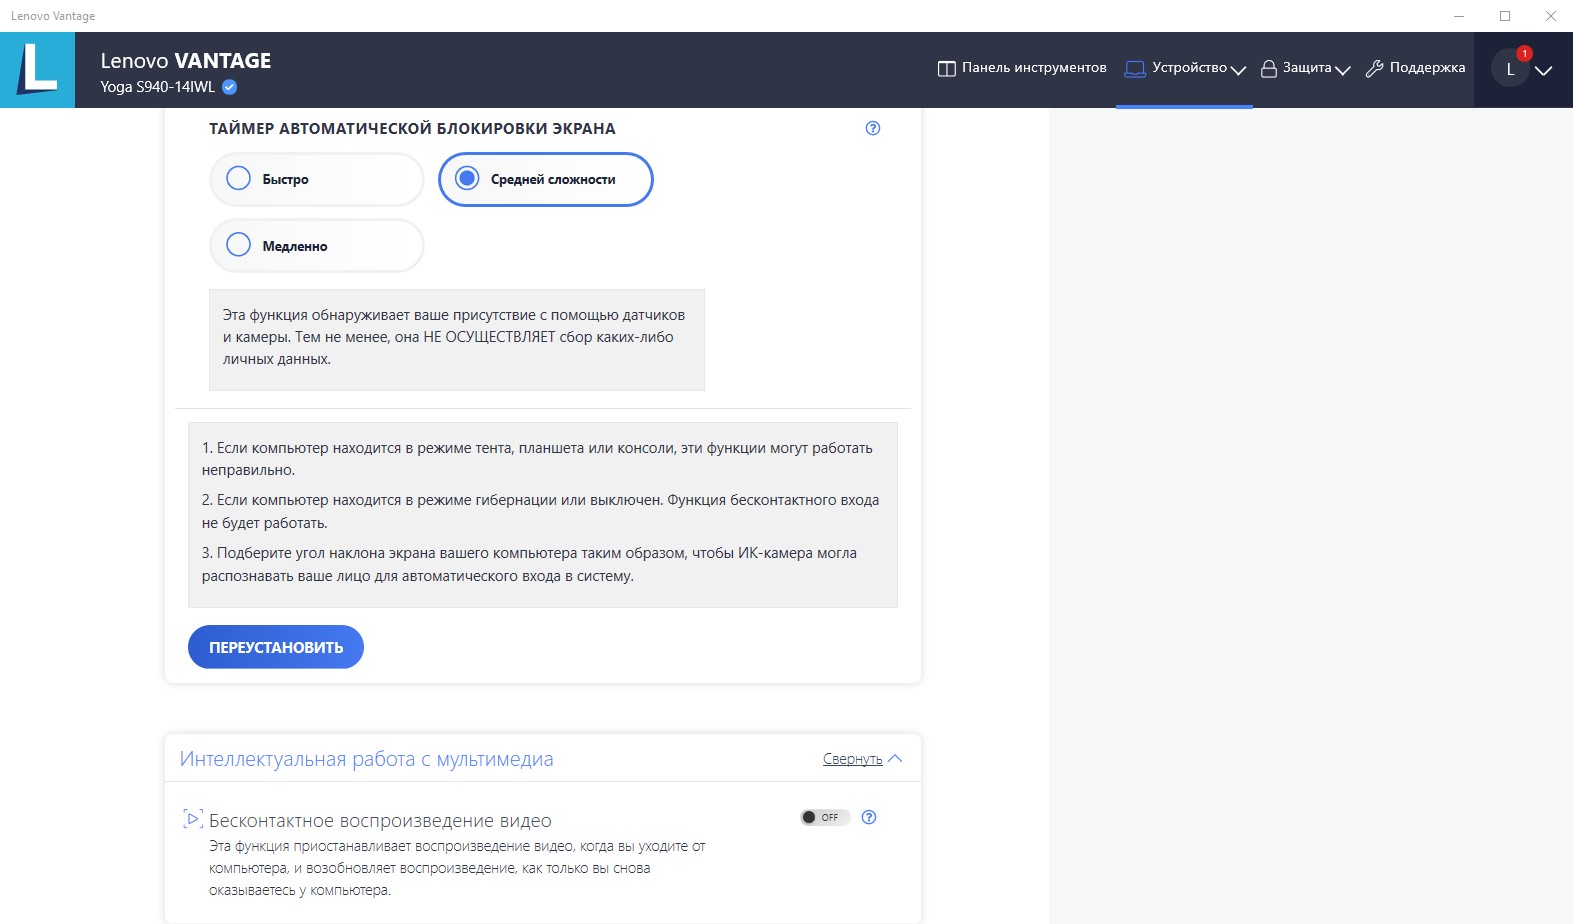This screenshot has height=924, width=1573.
Task: Click the help icon beside the screen lock timer heading
Action: click(873, 128)
